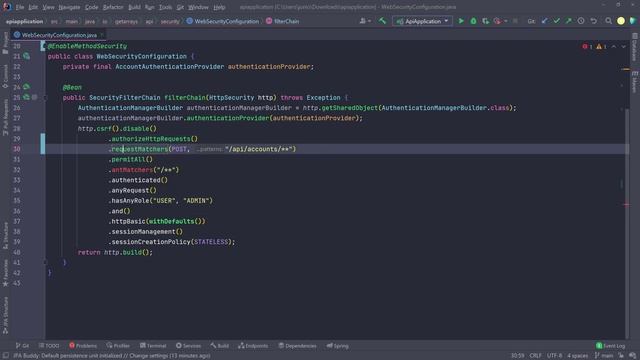Go to previous highlighted error arrow

tap(613, 47)
